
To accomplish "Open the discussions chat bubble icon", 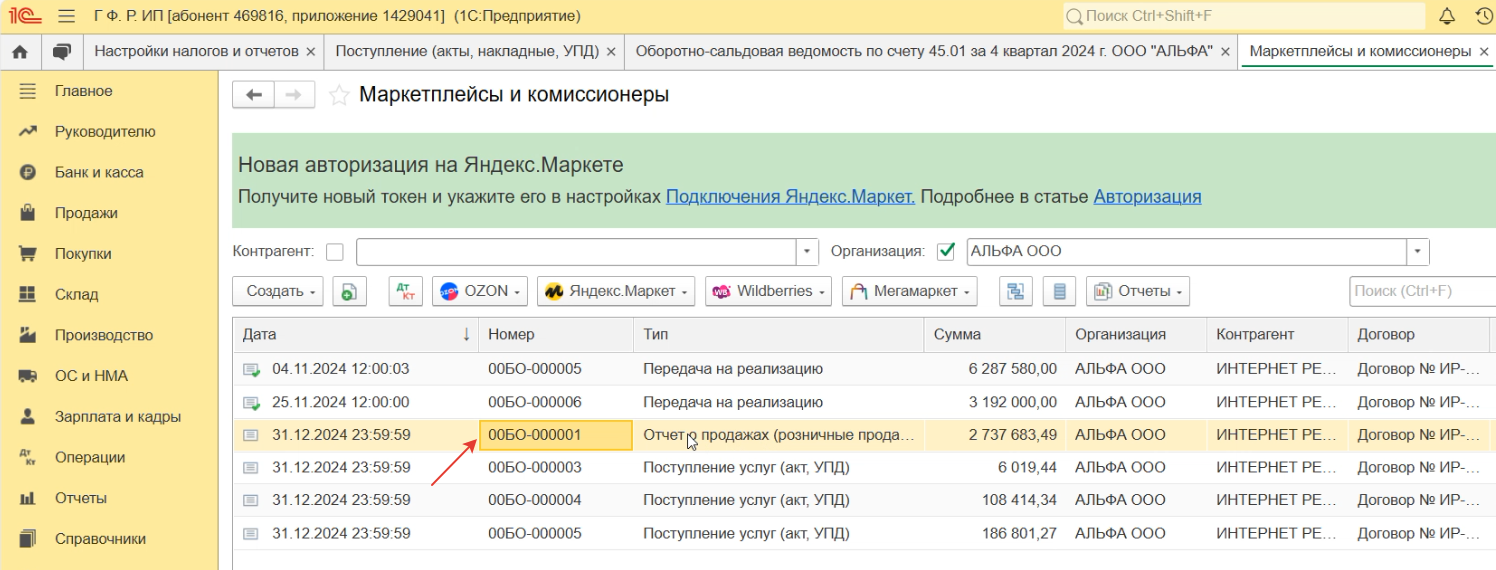I will click(62, 51).
